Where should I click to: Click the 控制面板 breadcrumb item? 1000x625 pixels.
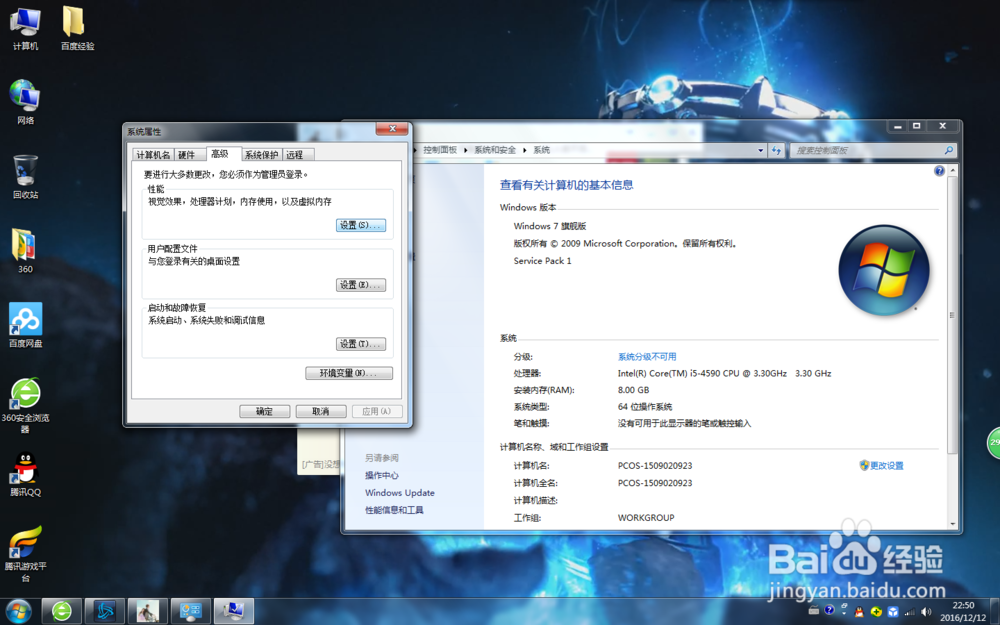pos(440,150)
